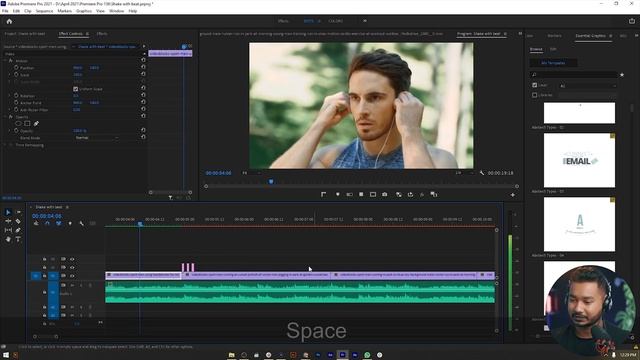640x360 pixels.
Task: Open the File menu
Action: click(x=5, y=11)
